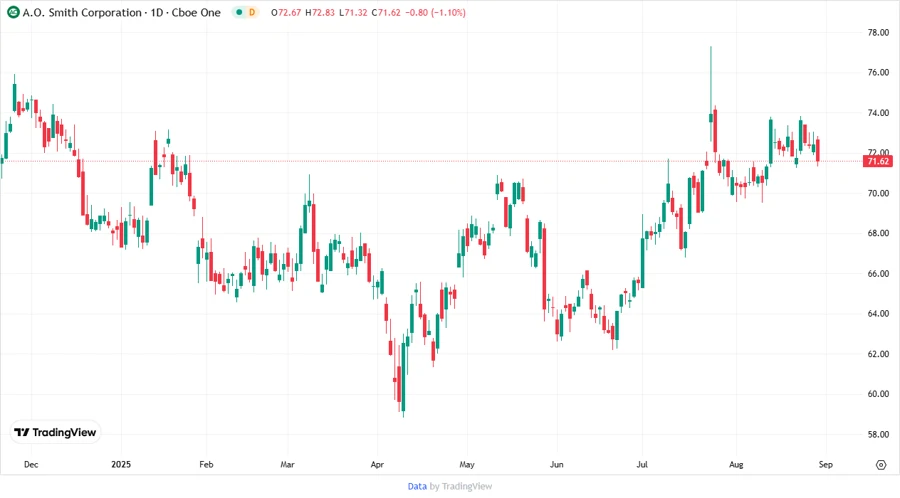Click the O72.67 open value
Image resolution: width=900 pixels, height=498 pixels.
pyautogui.click(x=286, y=12)
